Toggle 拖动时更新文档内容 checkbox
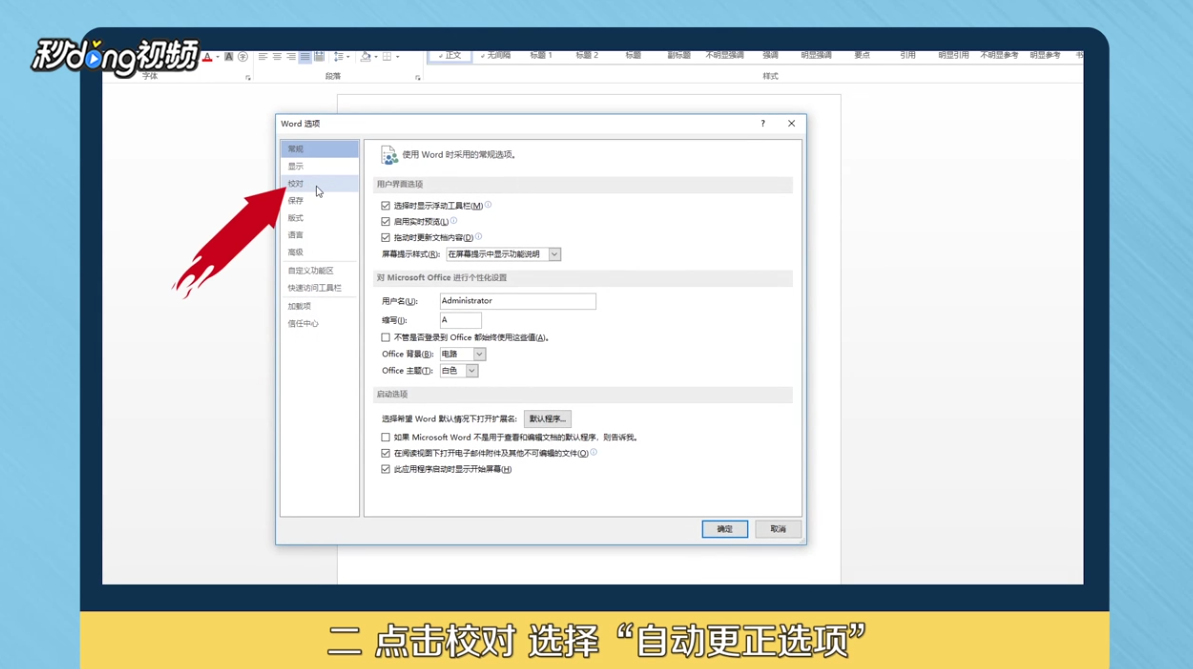Screen dimensions: 1193x669 point(386,237)
